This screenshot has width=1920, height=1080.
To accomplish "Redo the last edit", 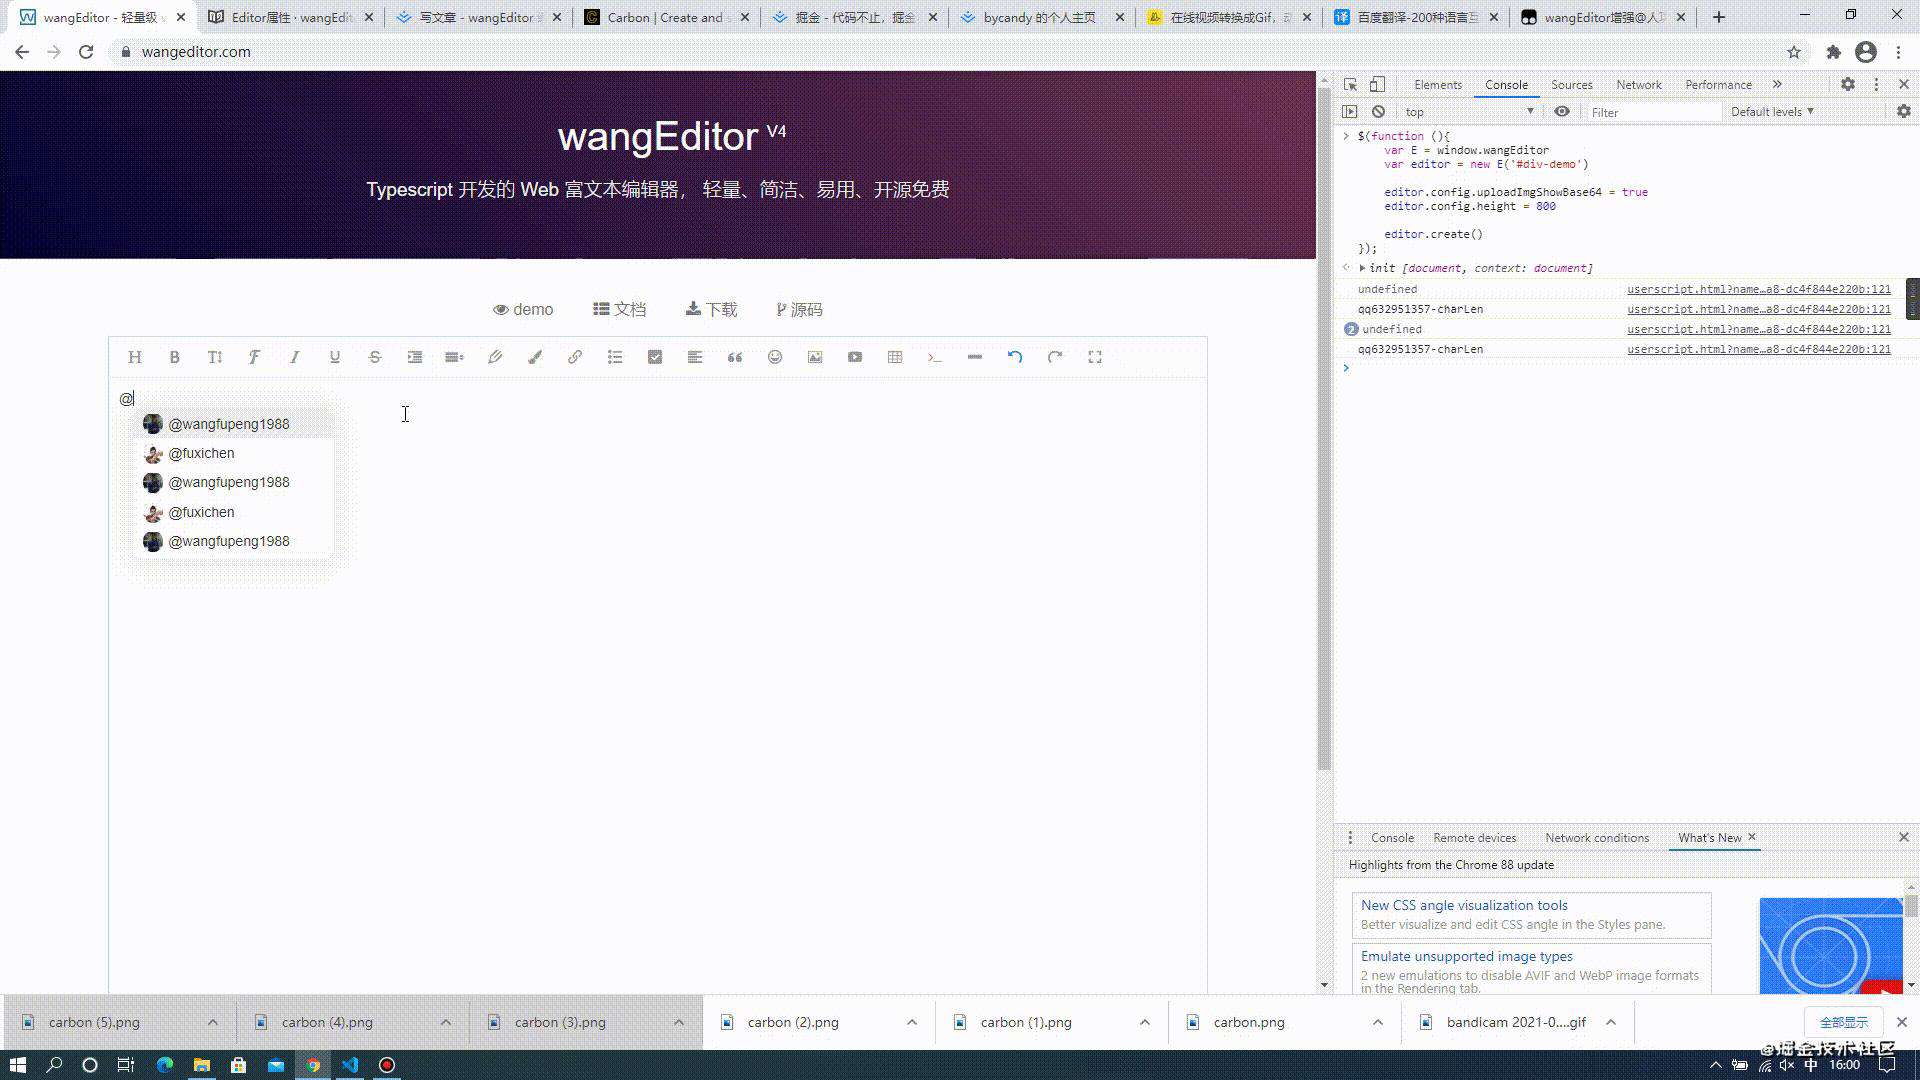I will click(1055, 357).
